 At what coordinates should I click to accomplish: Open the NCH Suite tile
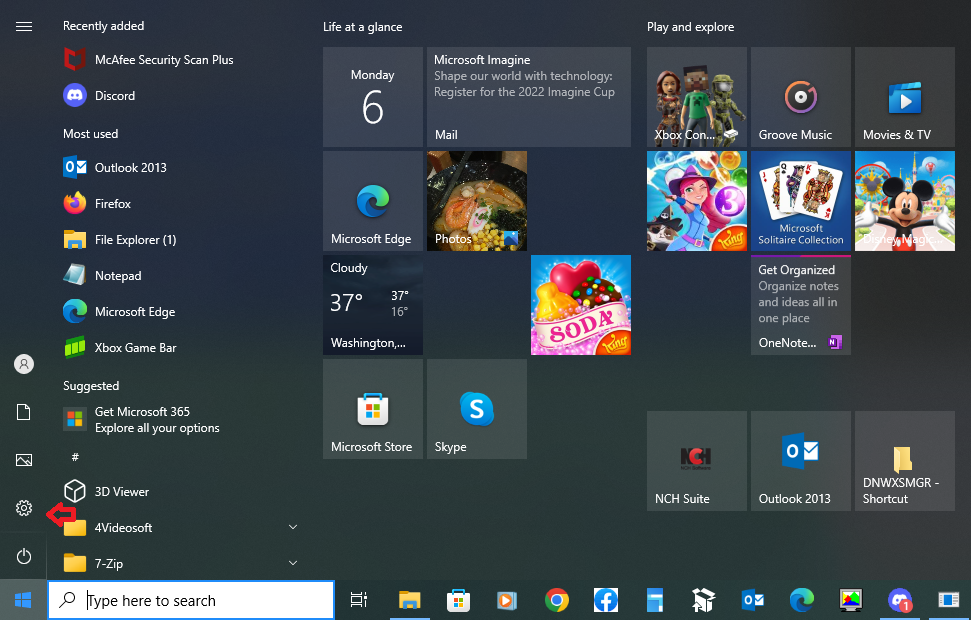tap(697, 461)
